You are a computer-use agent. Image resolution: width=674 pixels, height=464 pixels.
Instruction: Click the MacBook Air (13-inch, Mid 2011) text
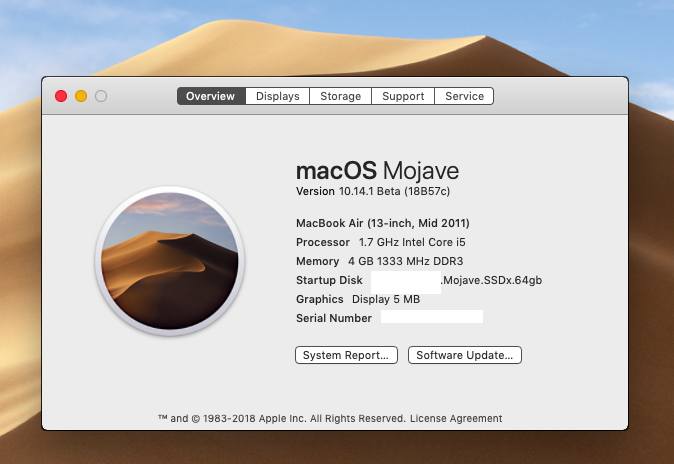coord(383,223)
